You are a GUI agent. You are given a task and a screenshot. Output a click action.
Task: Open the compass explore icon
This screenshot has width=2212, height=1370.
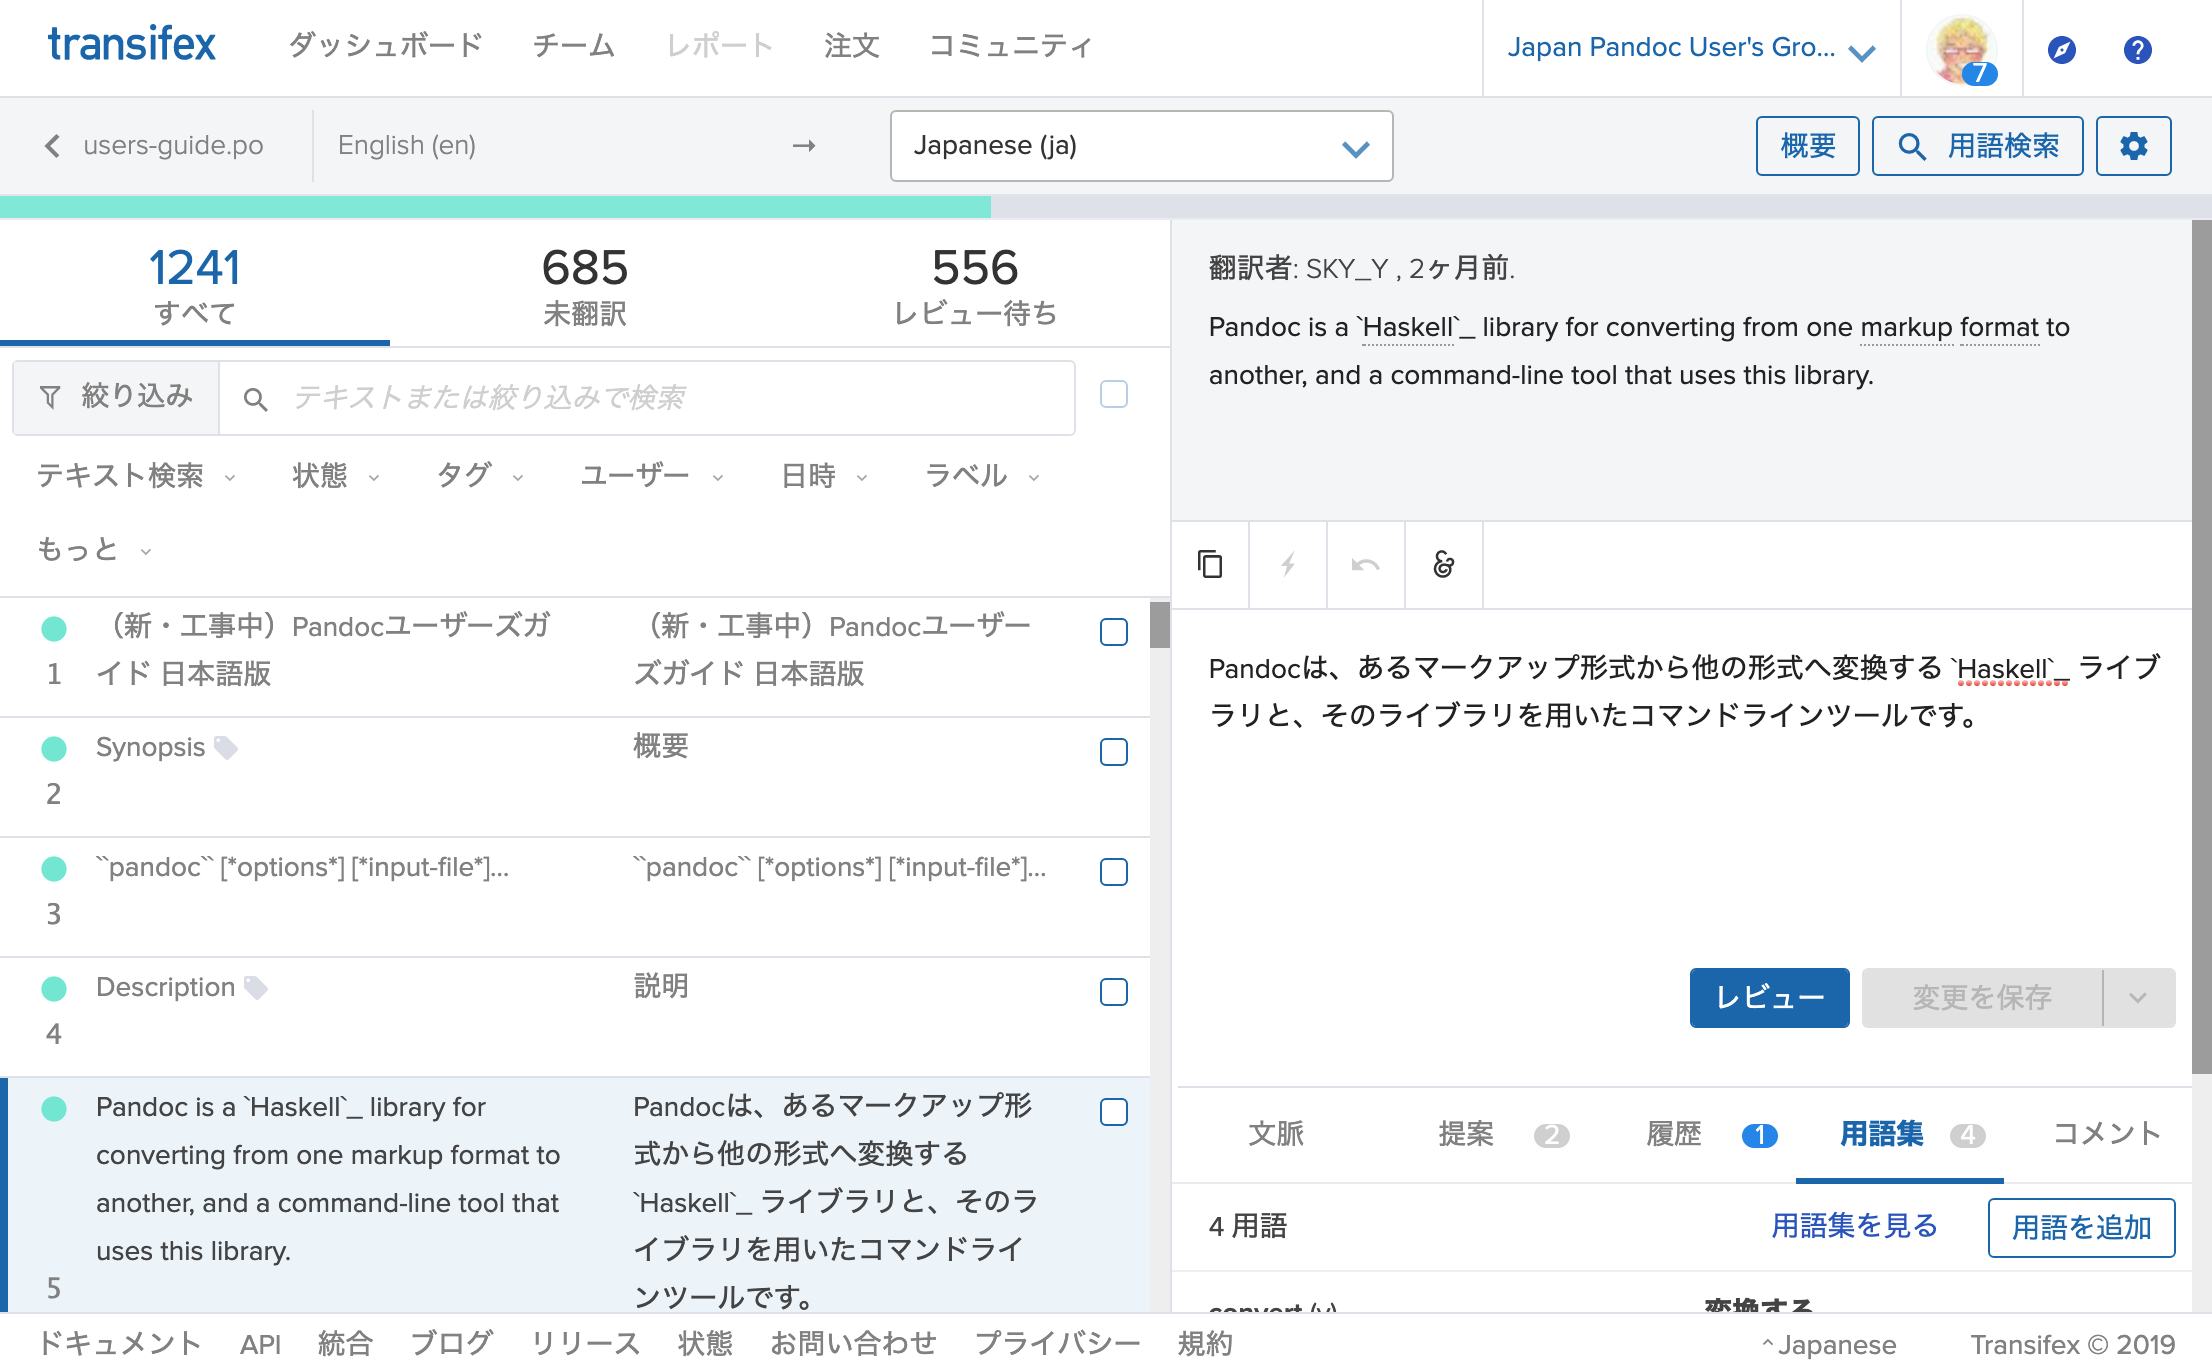point(2062,49)
